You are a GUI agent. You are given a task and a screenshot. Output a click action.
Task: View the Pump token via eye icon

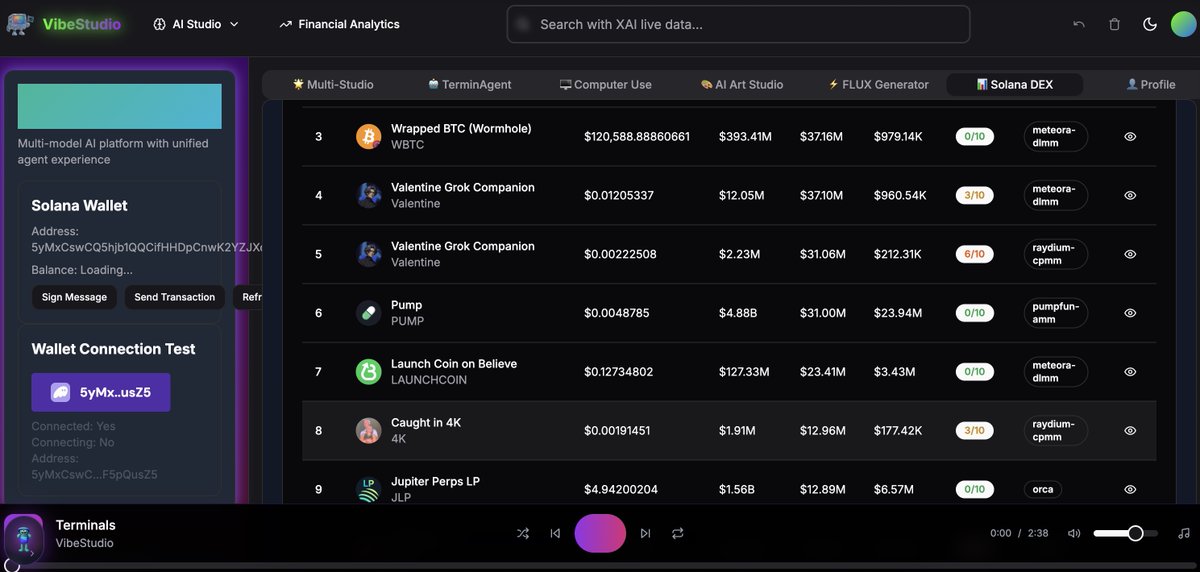1130,313
